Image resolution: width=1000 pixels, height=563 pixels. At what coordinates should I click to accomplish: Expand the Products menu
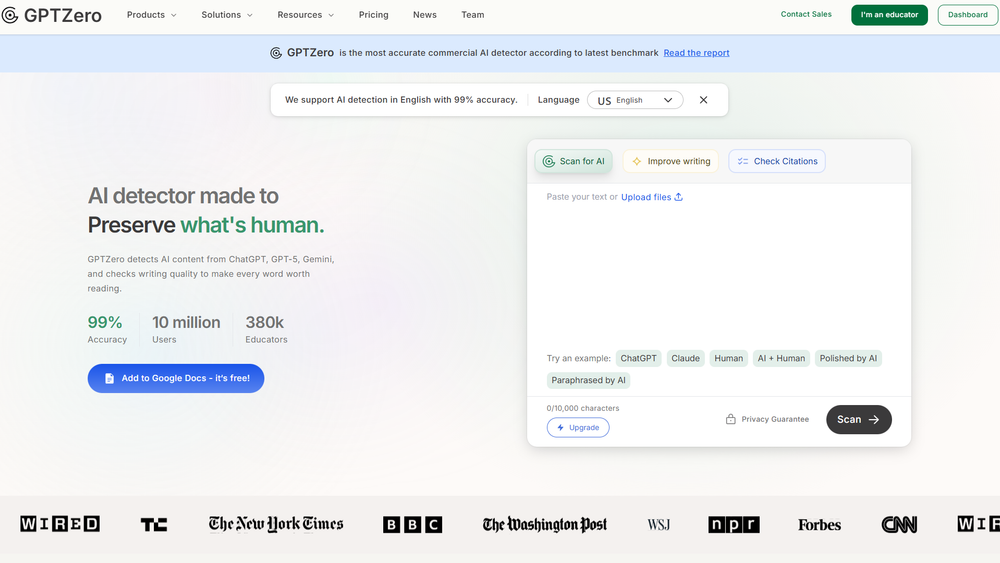[x=151, y=15]
